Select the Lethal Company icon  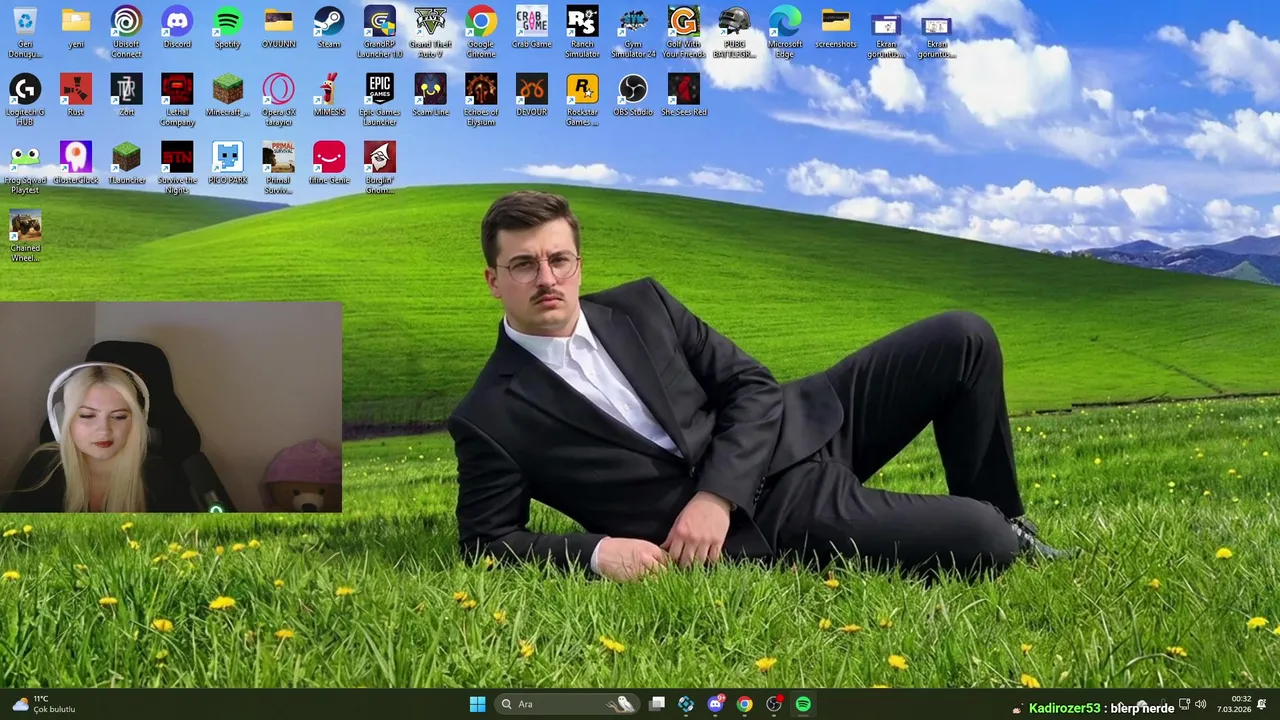[x=177, y=99]
